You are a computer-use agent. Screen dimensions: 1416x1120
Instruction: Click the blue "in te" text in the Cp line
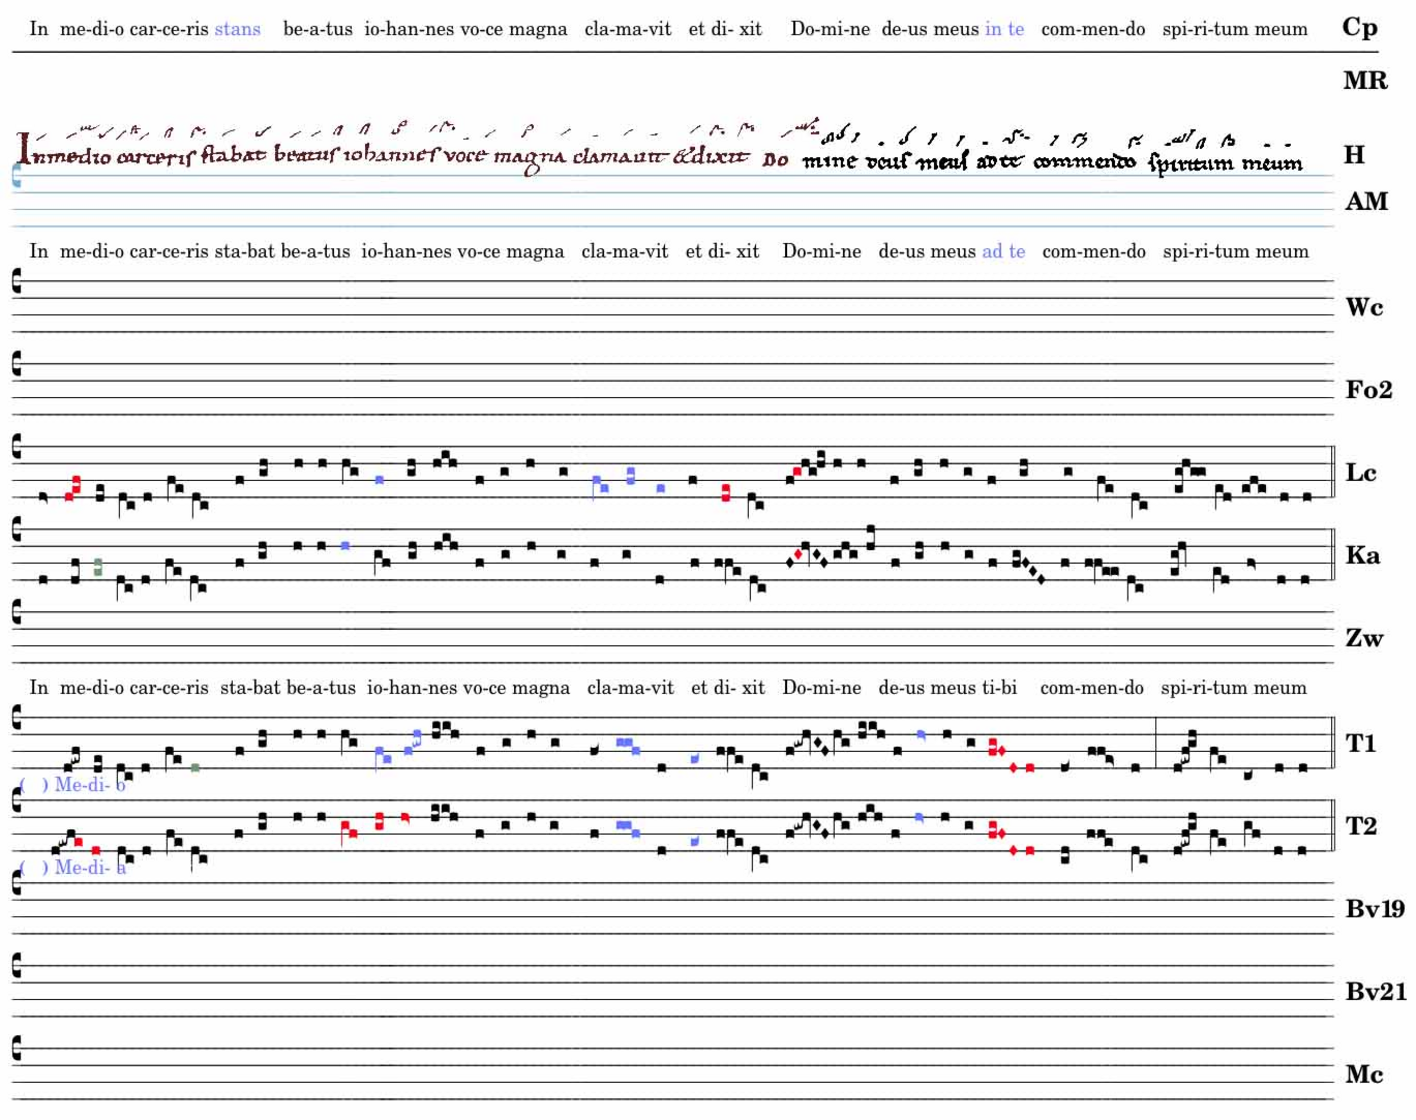click(x=1004, y=29)
